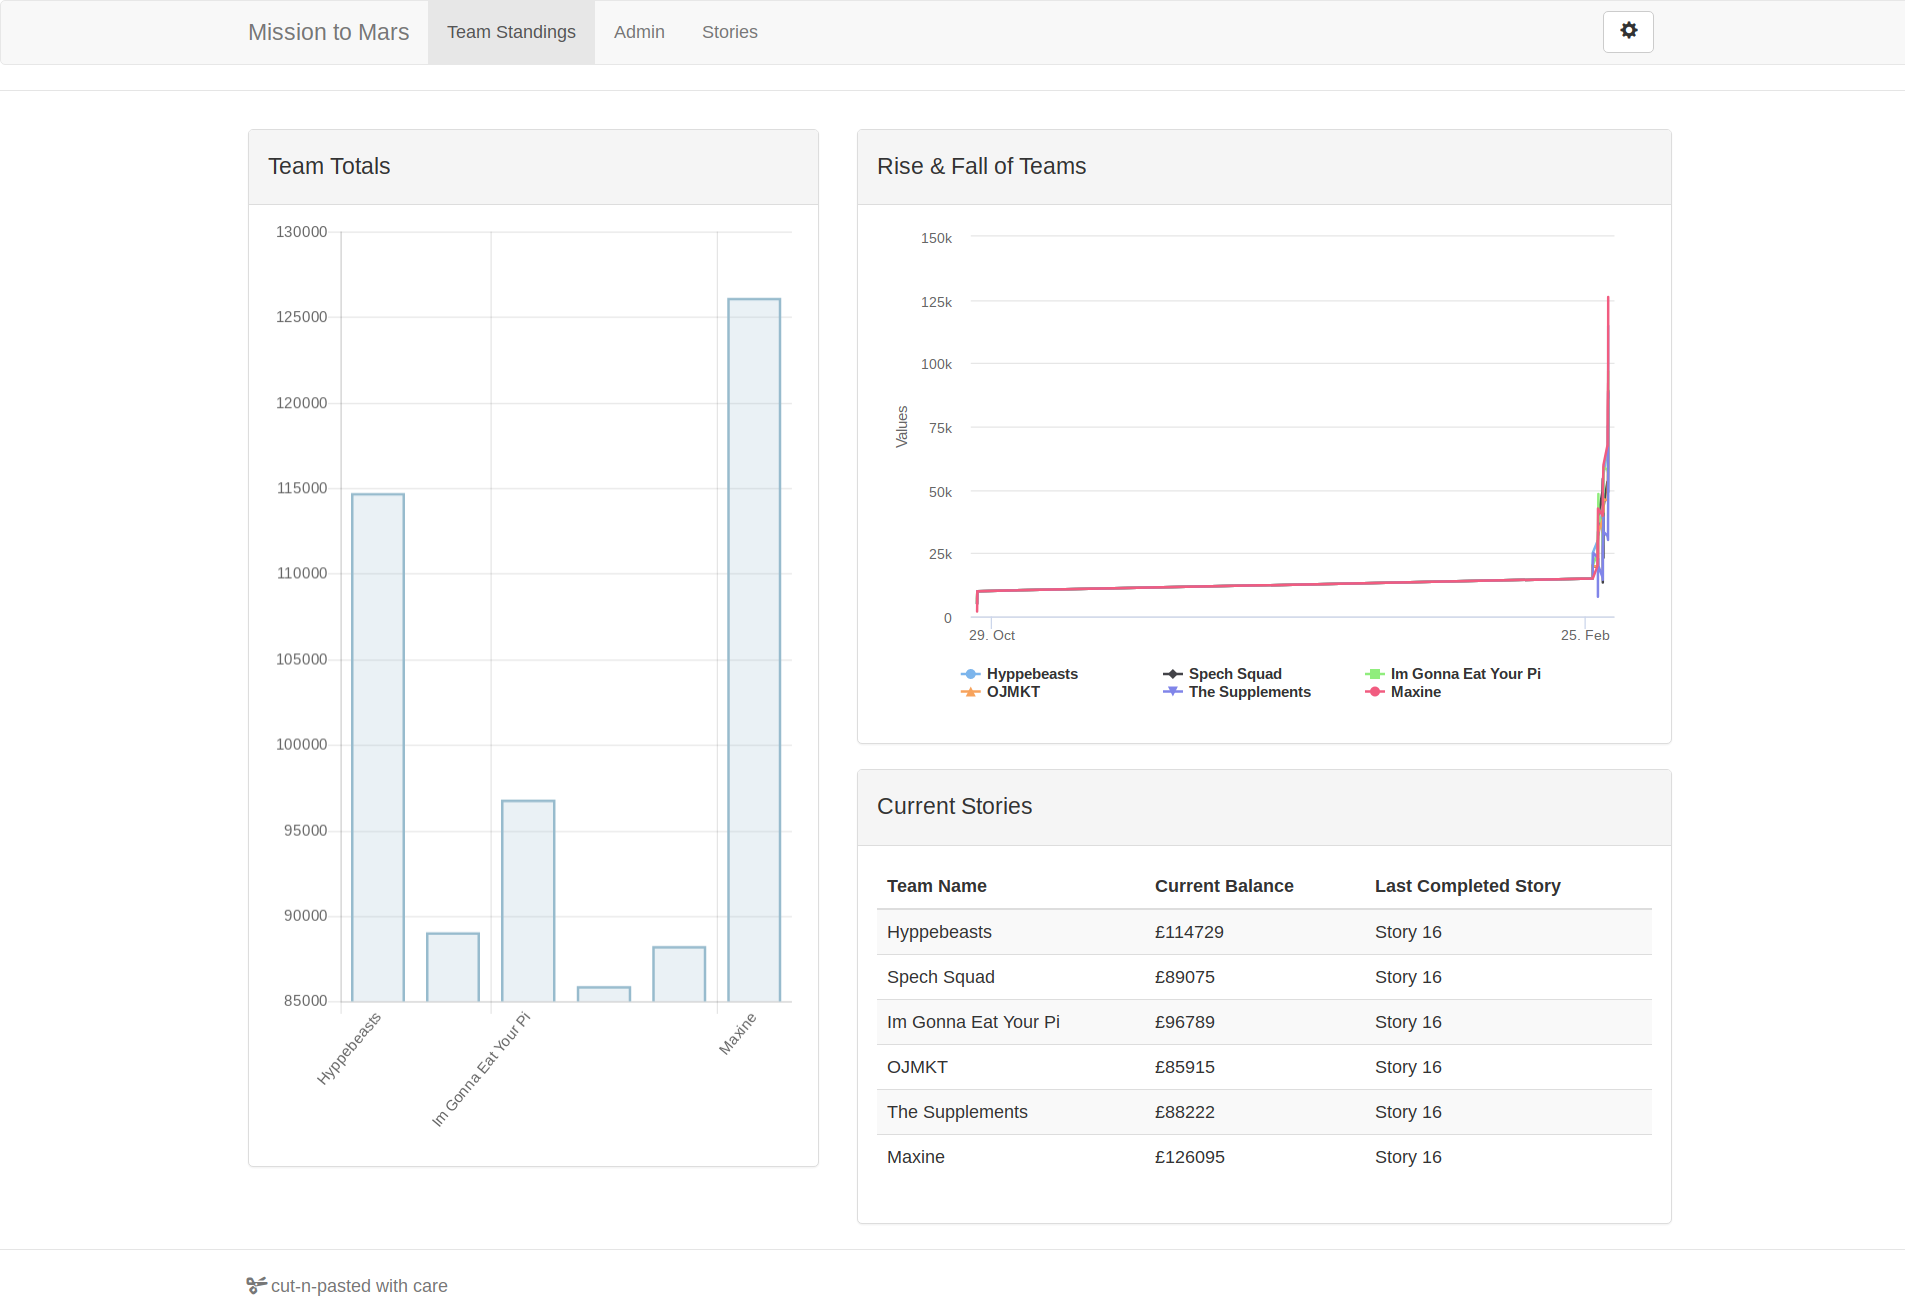Click the 25. Feb axis label
This screenshot has height=1311, width=1905.
(x=1585, y=635)
